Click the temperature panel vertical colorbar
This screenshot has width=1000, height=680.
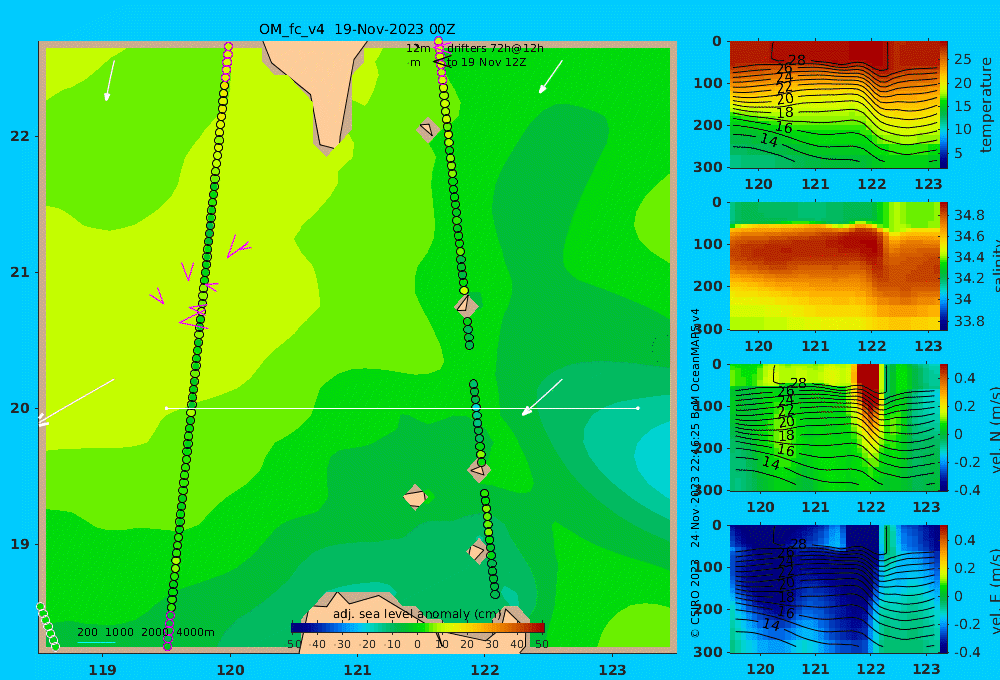944,105
